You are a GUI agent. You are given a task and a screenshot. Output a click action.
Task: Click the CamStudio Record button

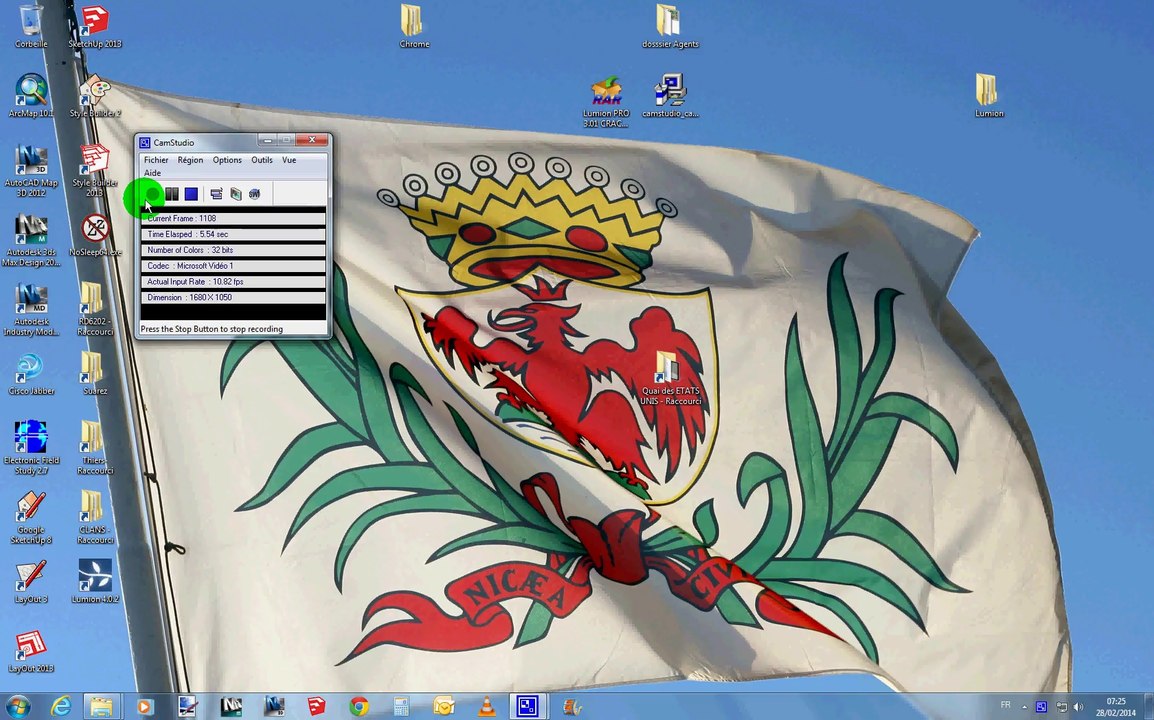coord(152,194)
